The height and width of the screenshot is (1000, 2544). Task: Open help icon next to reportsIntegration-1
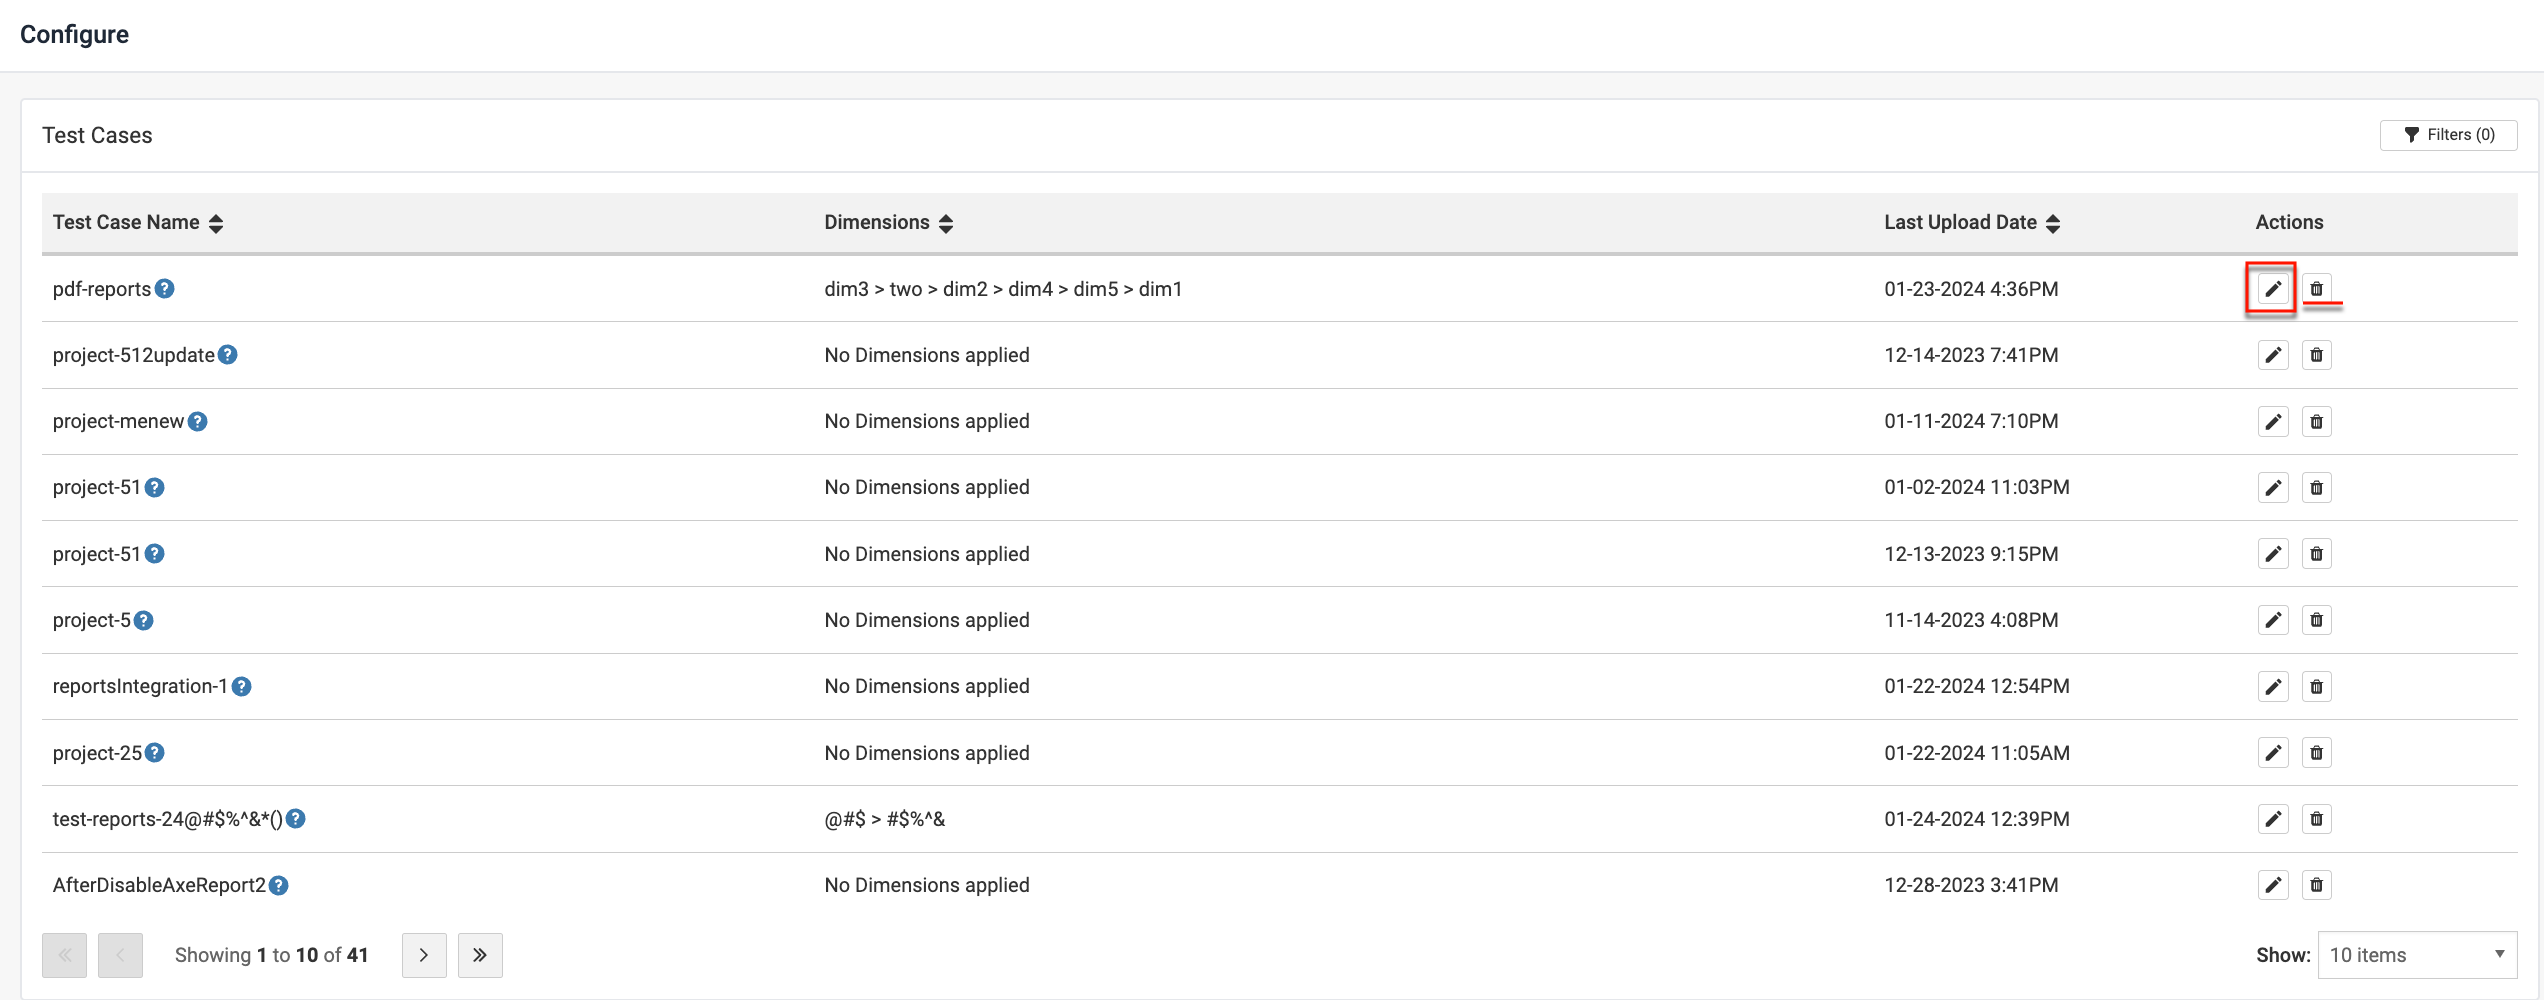pos(241,686)
